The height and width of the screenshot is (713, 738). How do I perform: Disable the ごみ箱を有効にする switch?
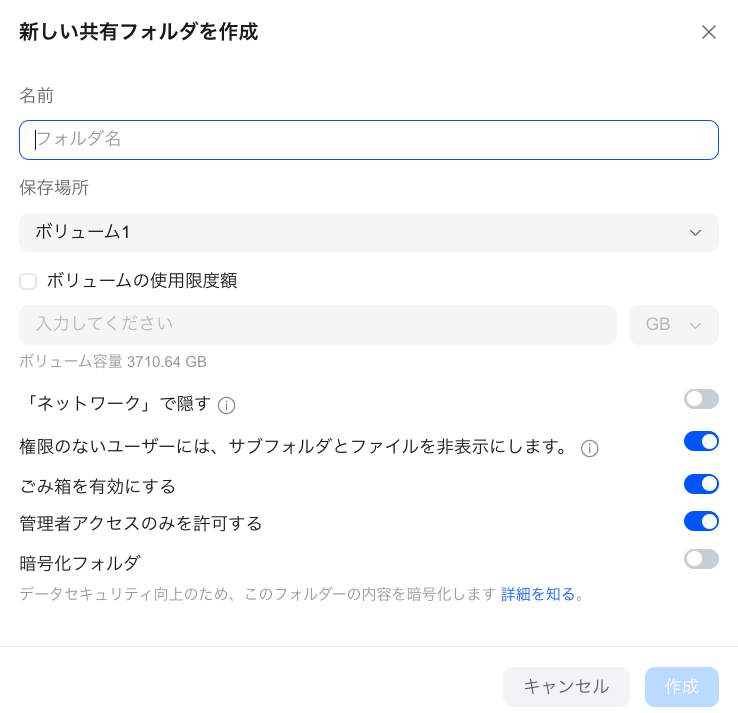[701, 484]
